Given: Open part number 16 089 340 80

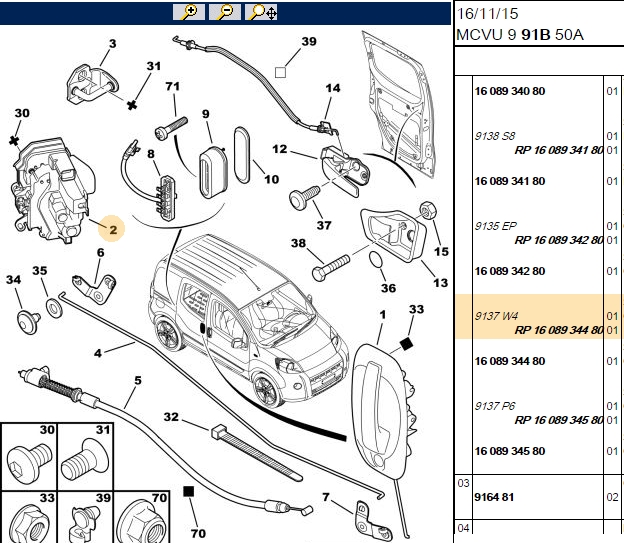Looking at the screenshot, I should pos(509,91).
